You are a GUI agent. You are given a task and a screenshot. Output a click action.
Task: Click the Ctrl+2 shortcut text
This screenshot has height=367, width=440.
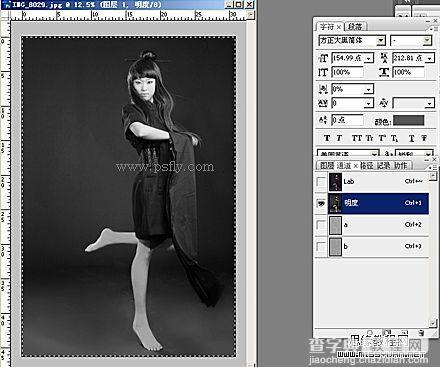(413, 225)
